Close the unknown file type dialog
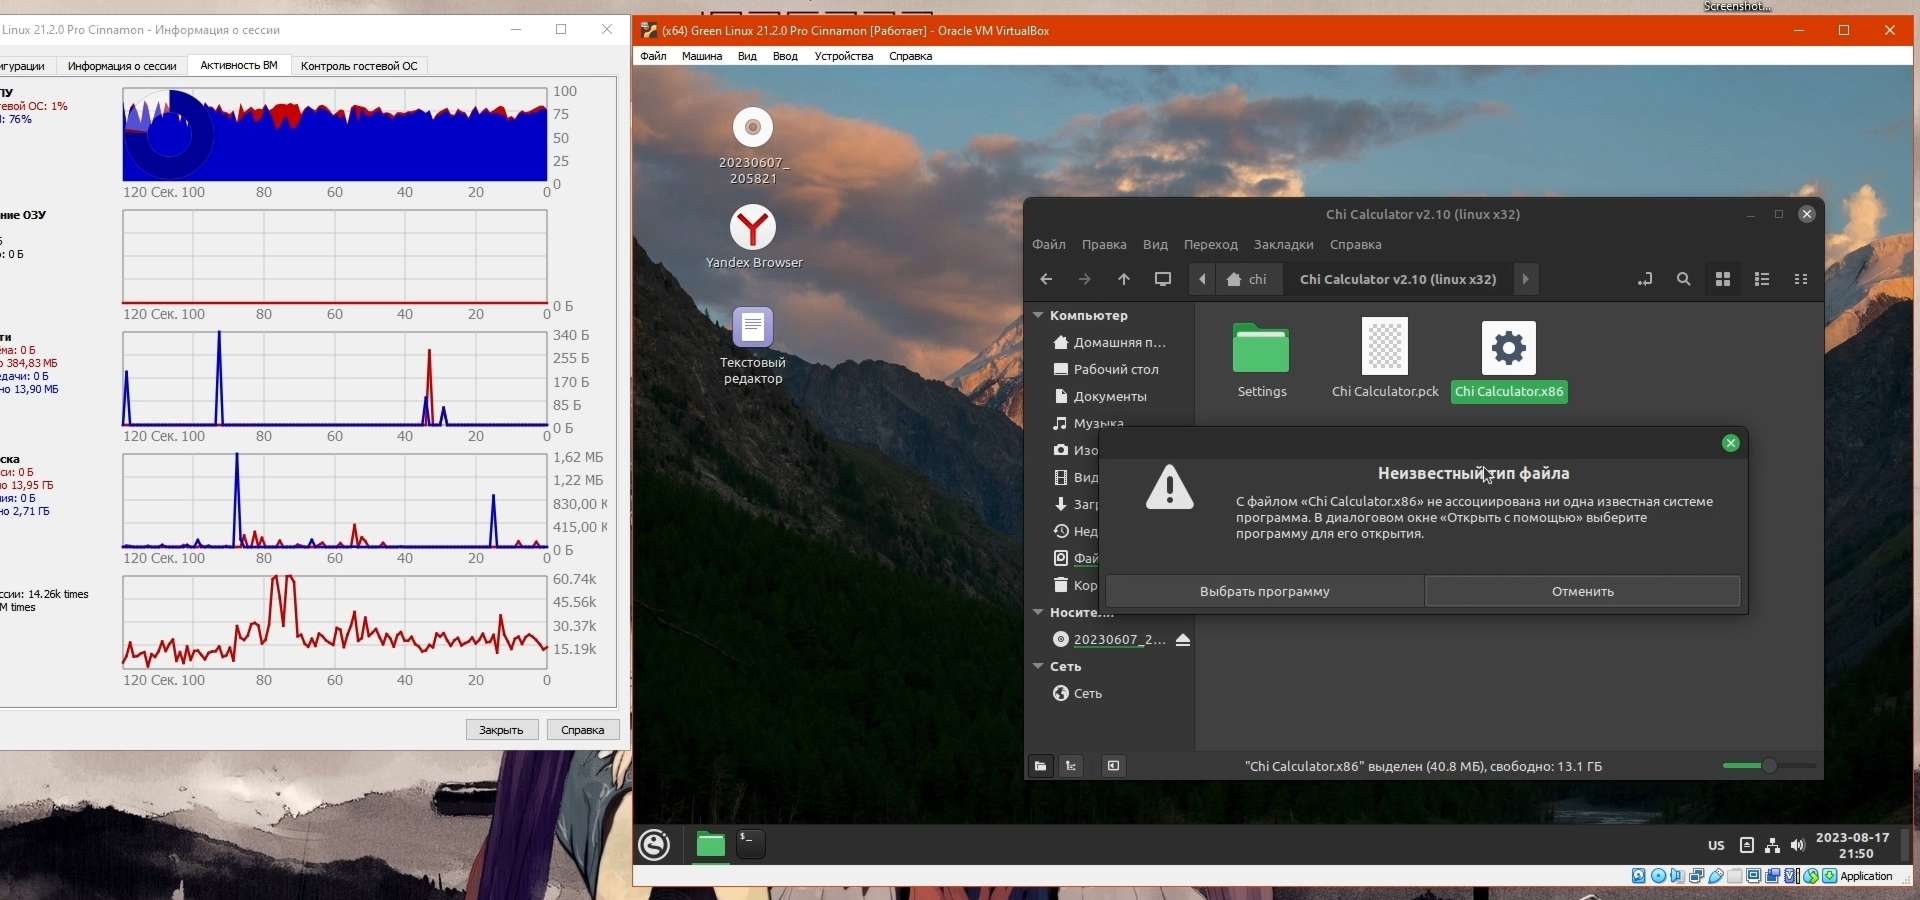The width and height of the screenshot is (1920, 900). tap(1731, 443)
